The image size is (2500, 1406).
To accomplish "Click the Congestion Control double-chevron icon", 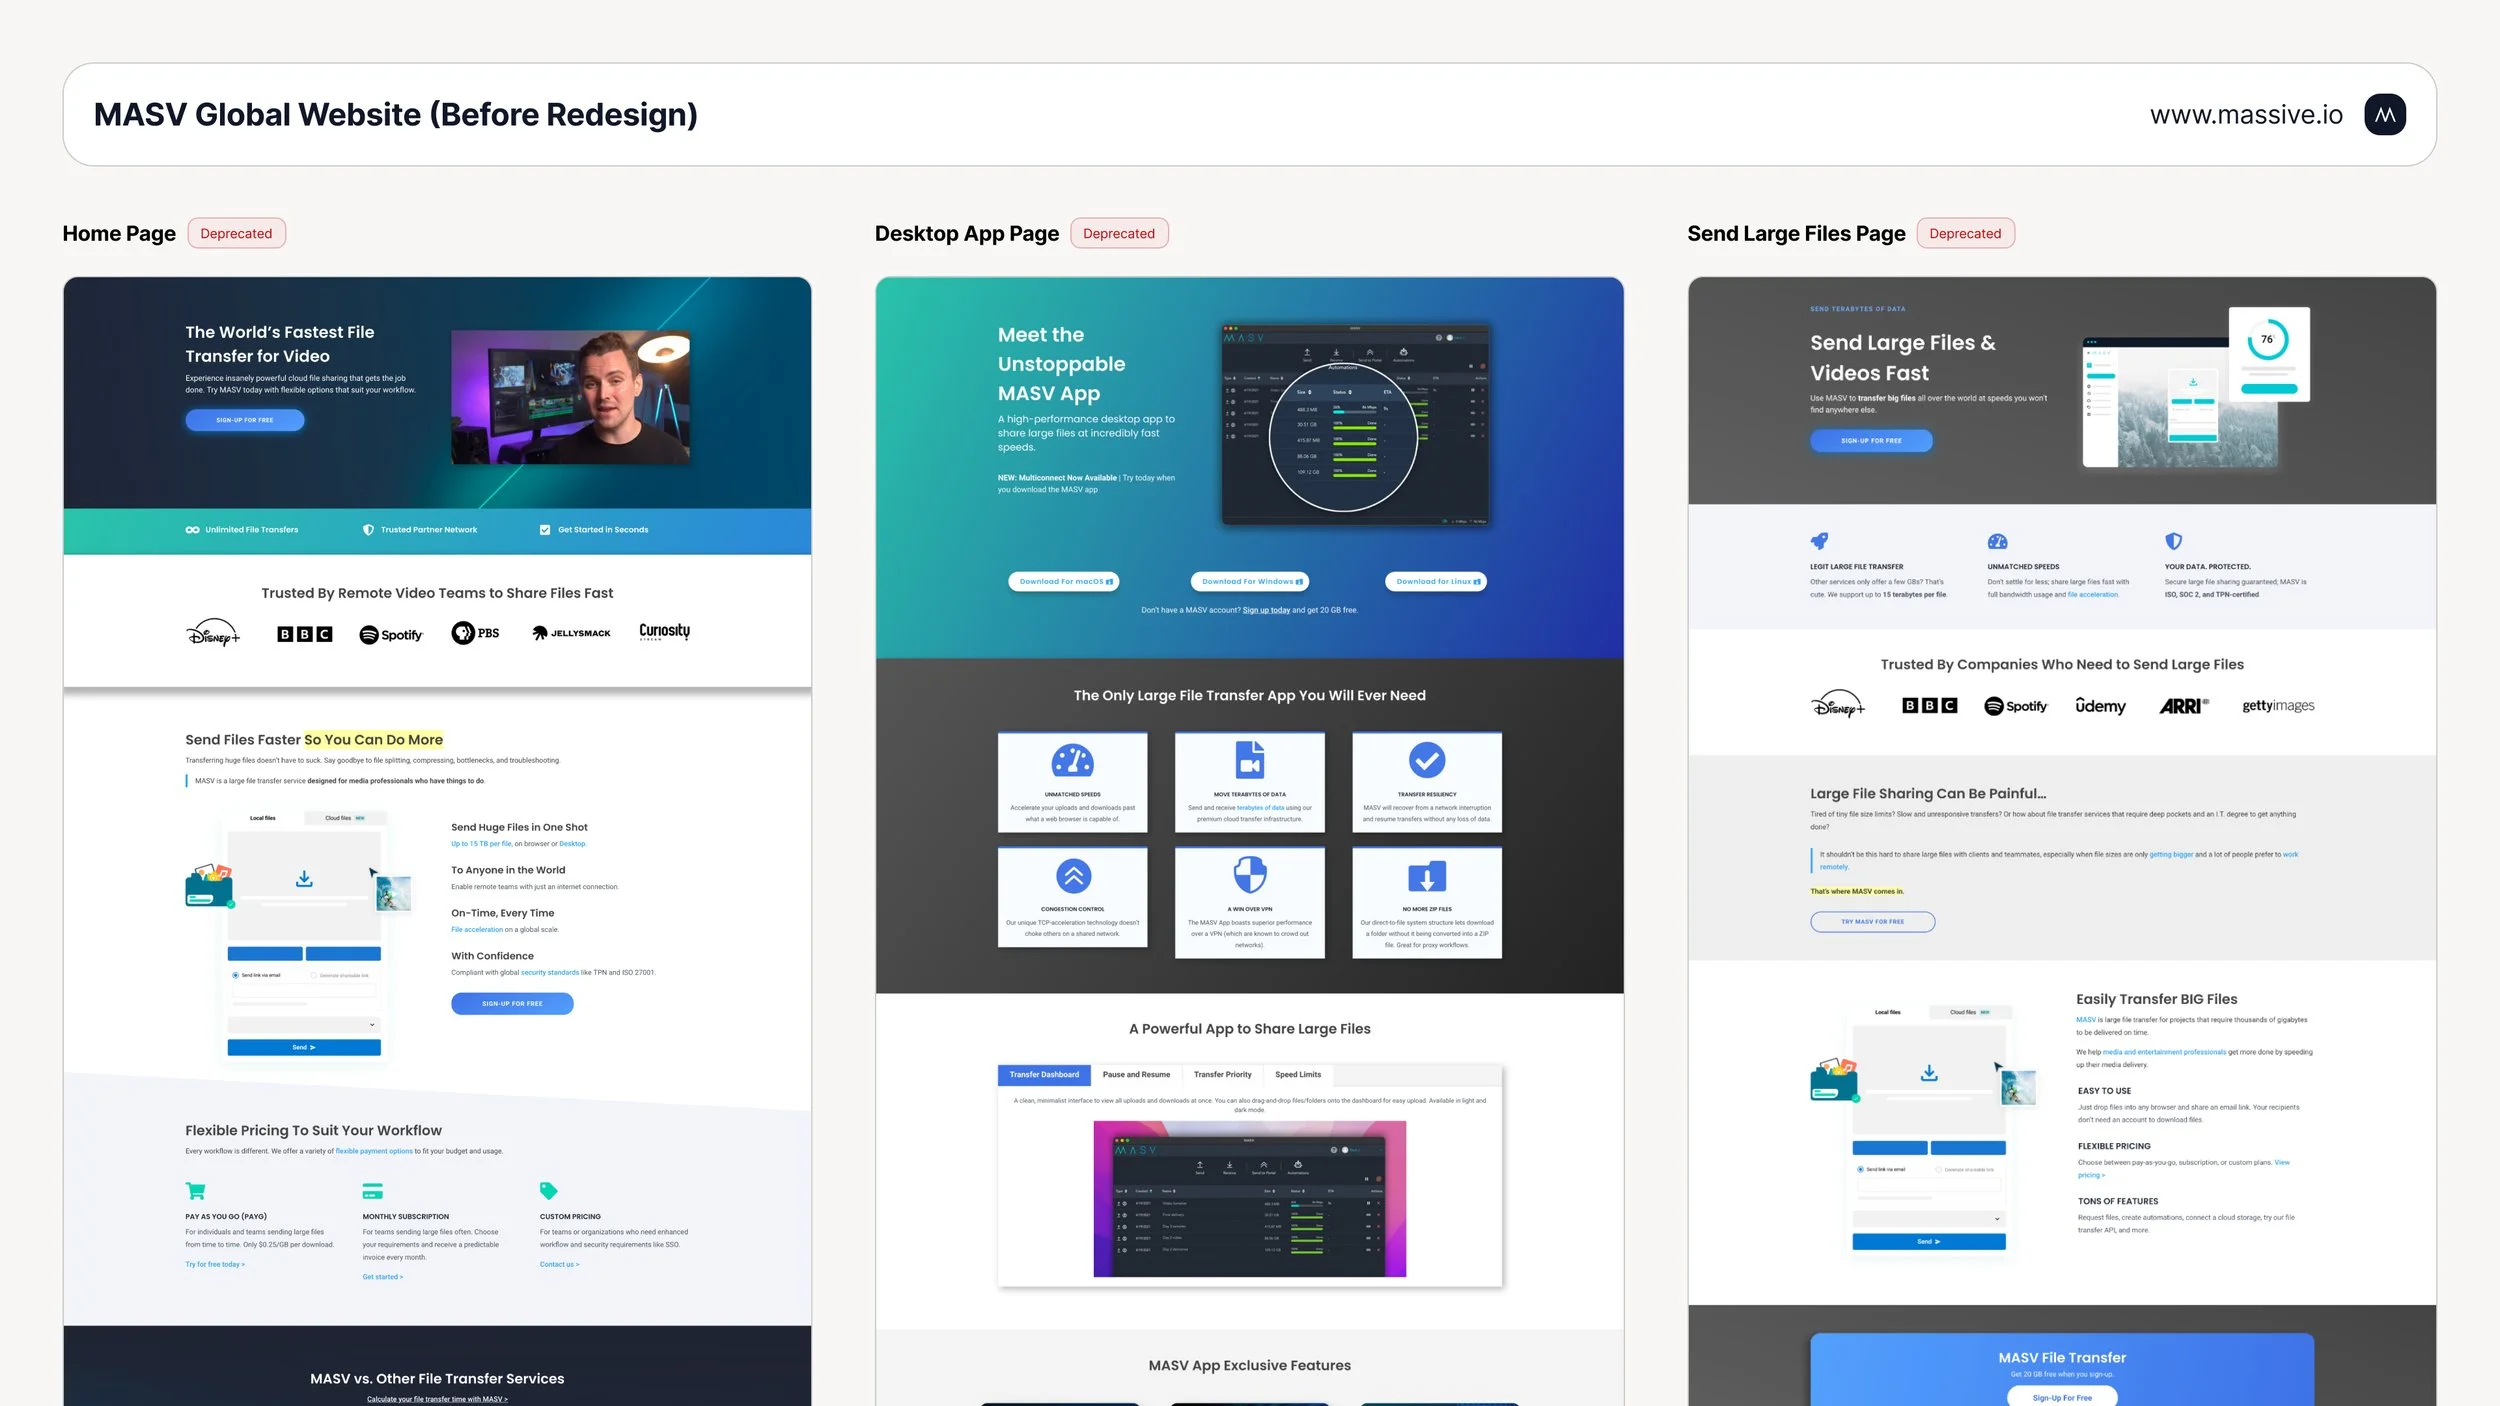I will coord(1072,876).
